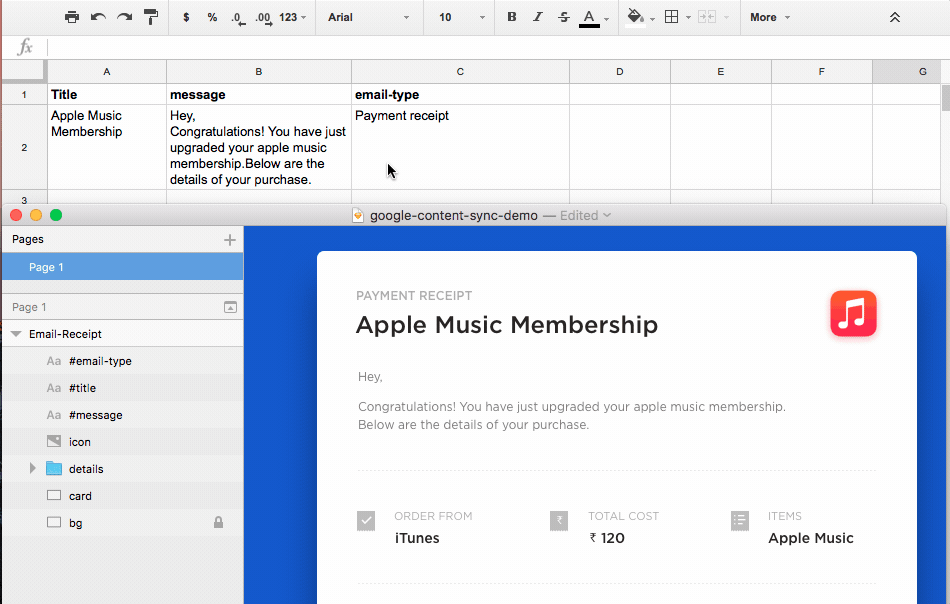This screenshot has width=950, height=604.
Task: Select Page 1 in Pages list
Action: point(122,267)
